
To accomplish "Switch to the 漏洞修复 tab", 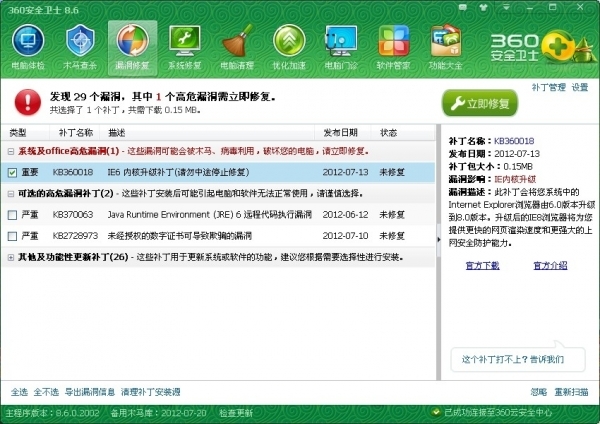I will pyautogui.click(x=132, y=47).
